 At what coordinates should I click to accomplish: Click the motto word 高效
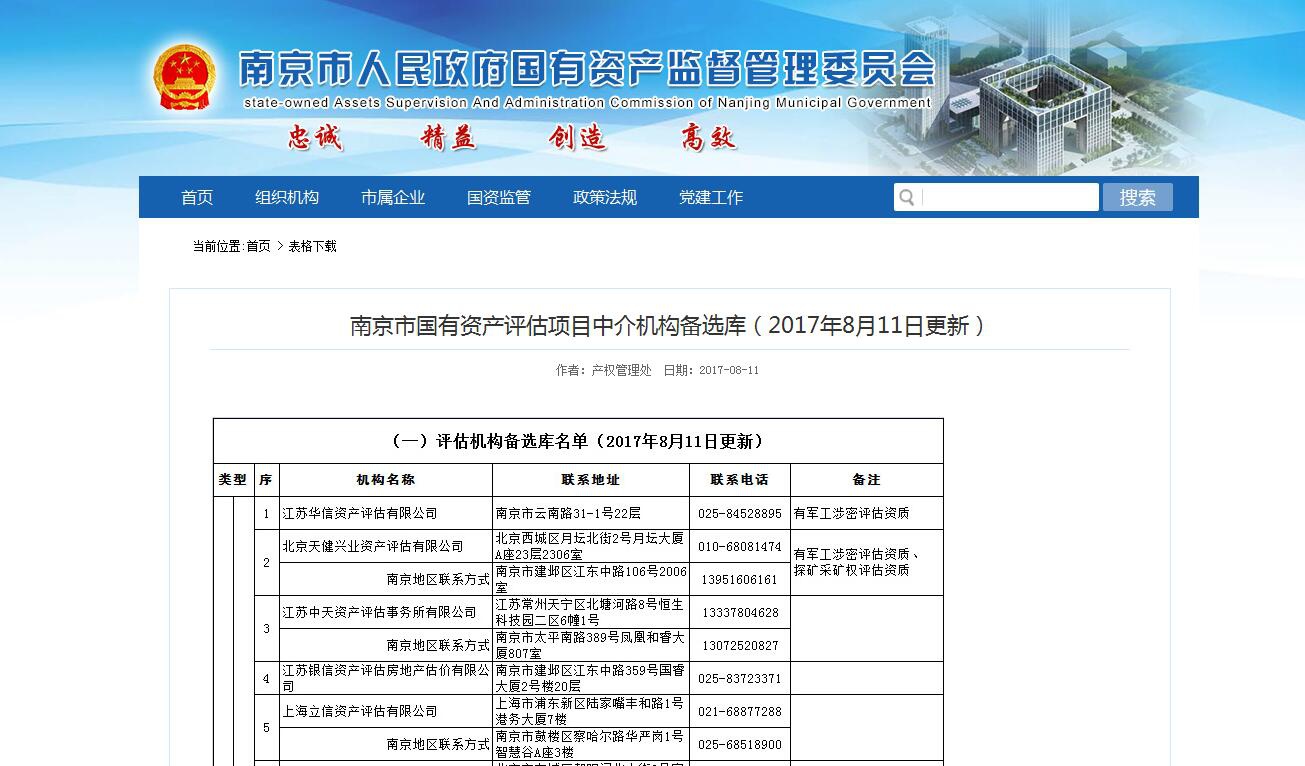709,137
